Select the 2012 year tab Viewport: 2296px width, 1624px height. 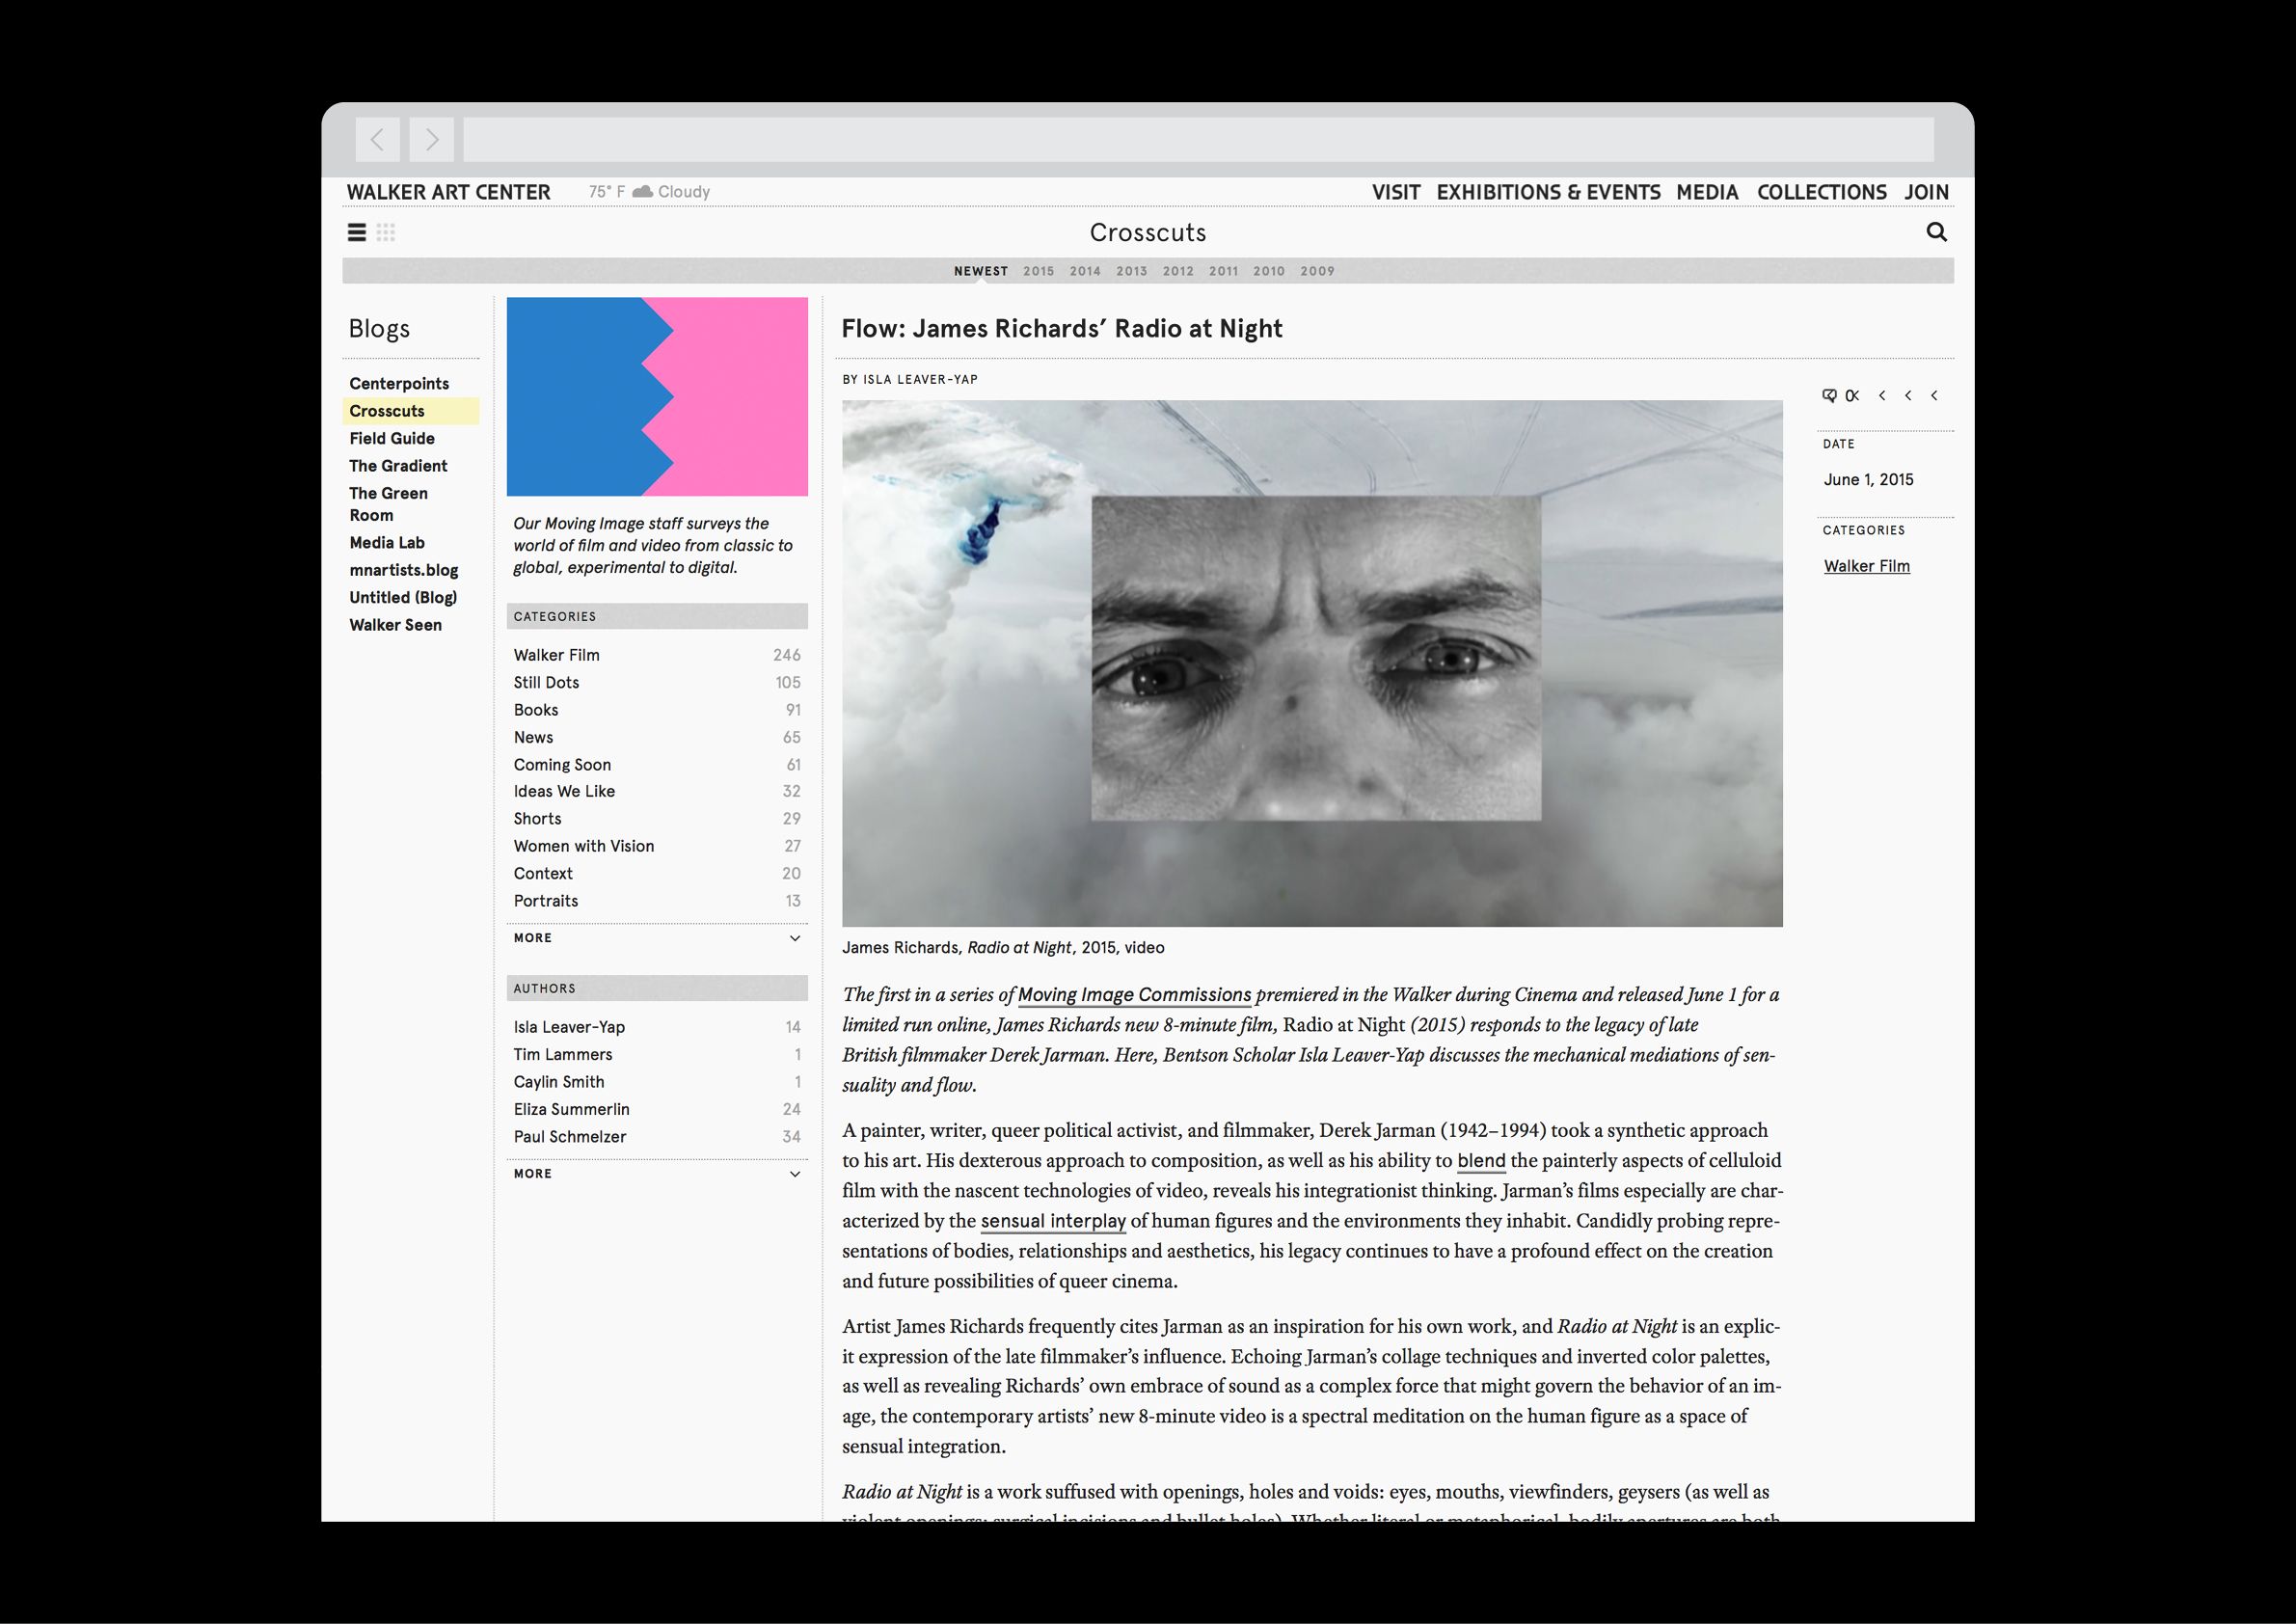pos(1178,271)
